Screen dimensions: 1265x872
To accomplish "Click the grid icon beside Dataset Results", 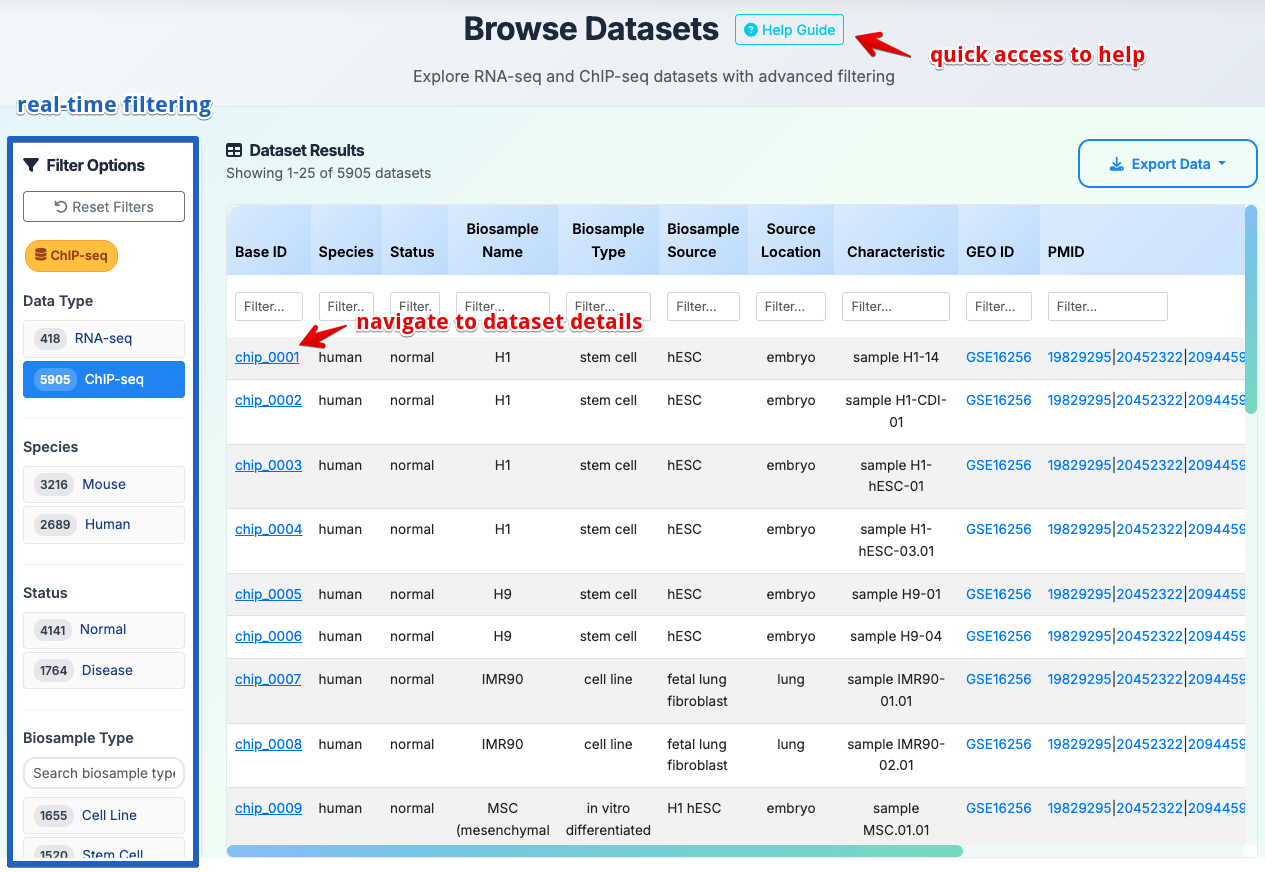I will (234, 150).
